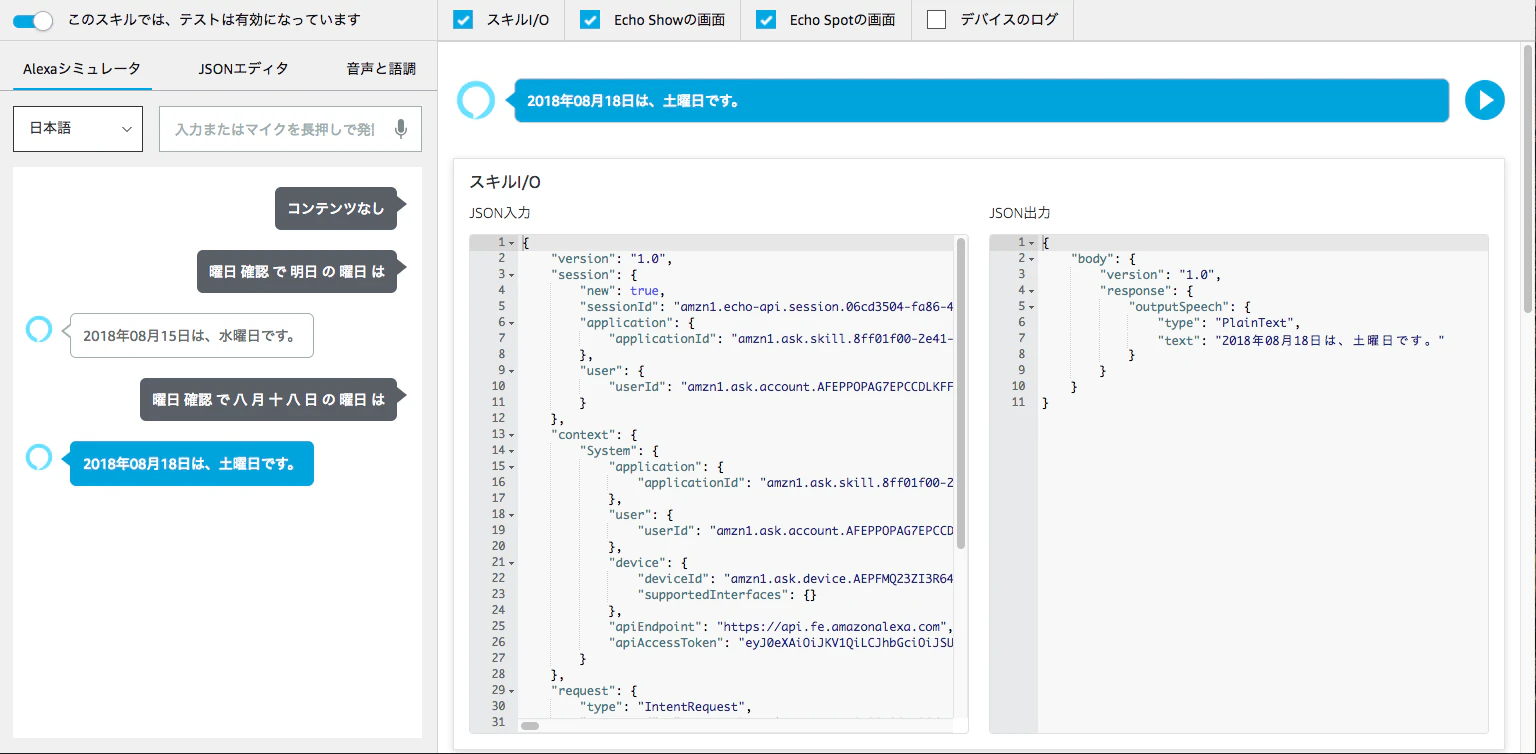Click Alexa ring icon next to 08月15日 reply
This screenshot has width=1536, height=754.
click(x=38, y=329)
